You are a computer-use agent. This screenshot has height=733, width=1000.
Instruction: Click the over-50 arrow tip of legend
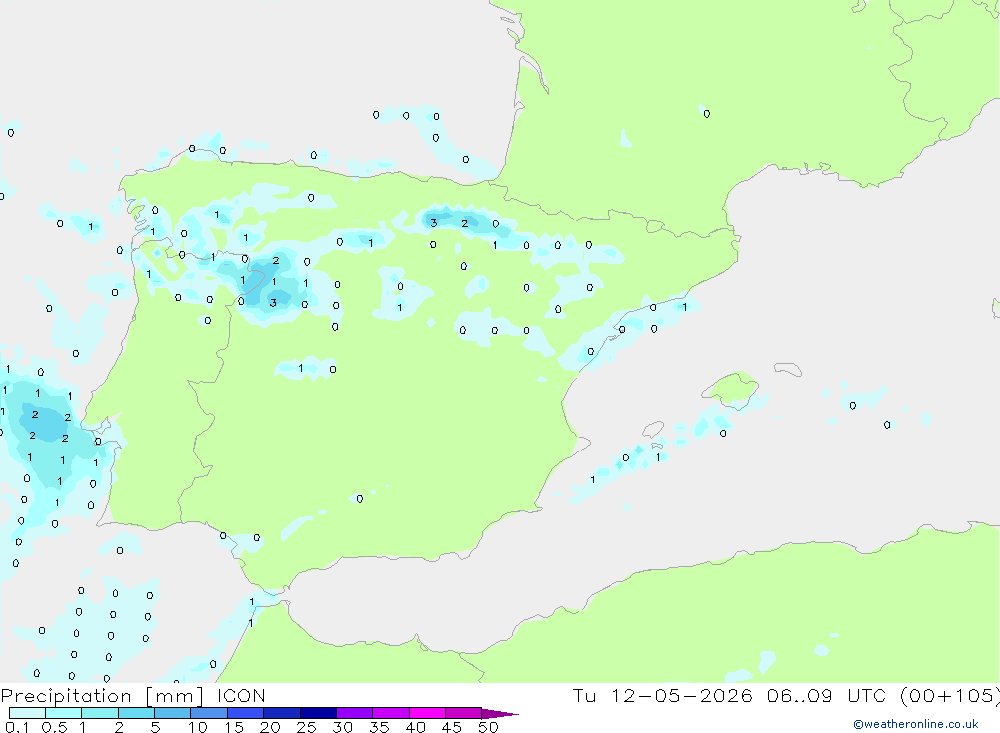(500, 714)
